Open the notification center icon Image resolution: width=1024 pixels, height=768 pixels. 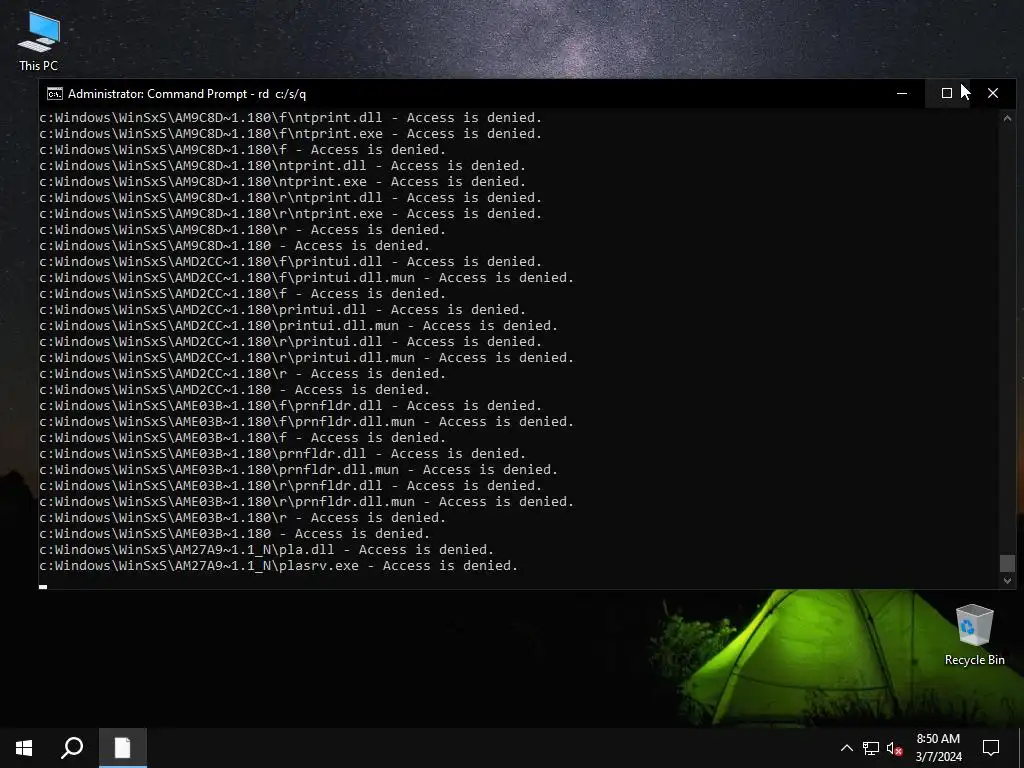coord(991,748)
